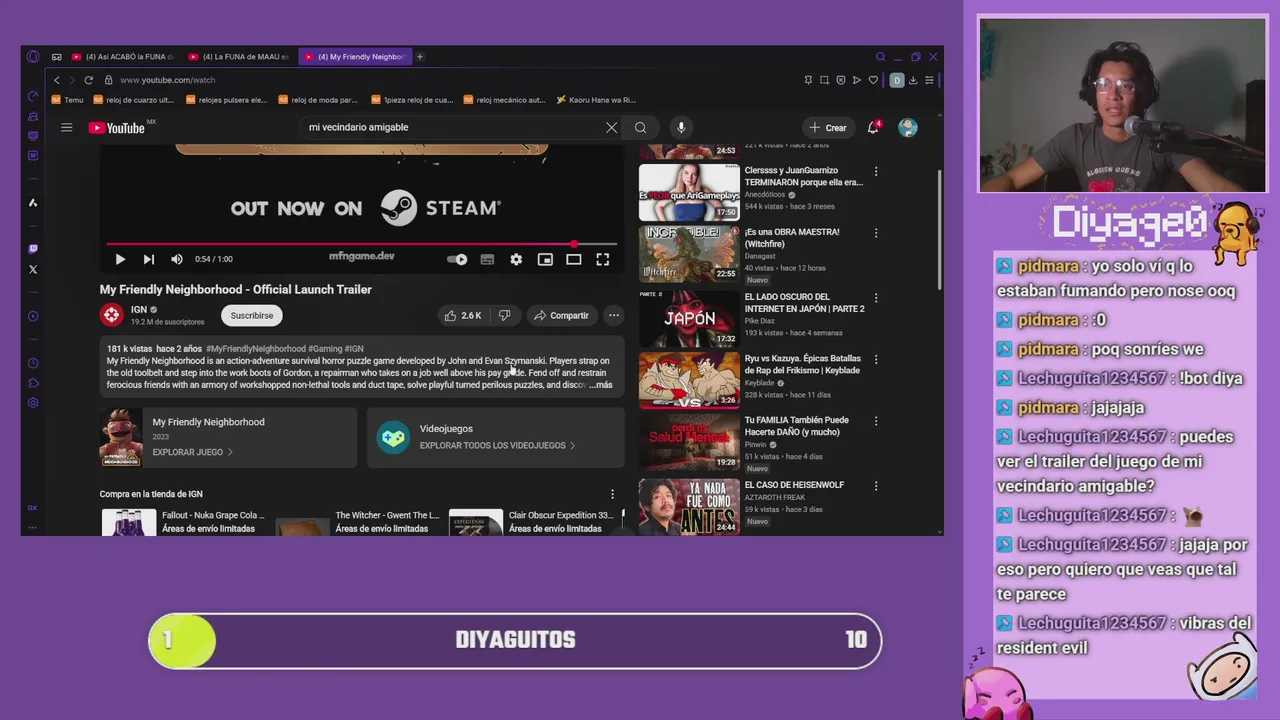
Task: Open the Easy Setup sliders icon
Action: tap(929, 80)
